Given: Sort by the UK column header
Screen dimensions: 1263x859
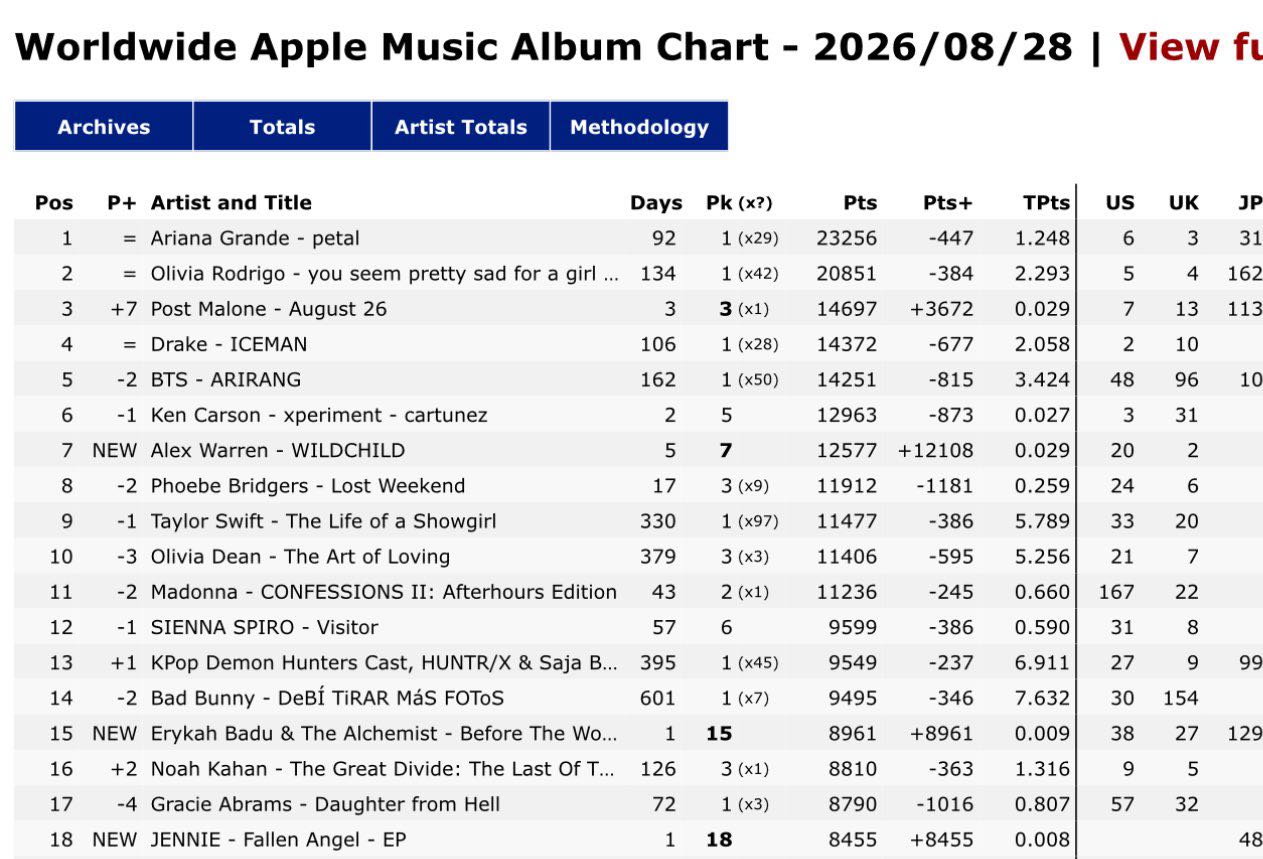Looking at the screenshot, I should [1184, 203].
